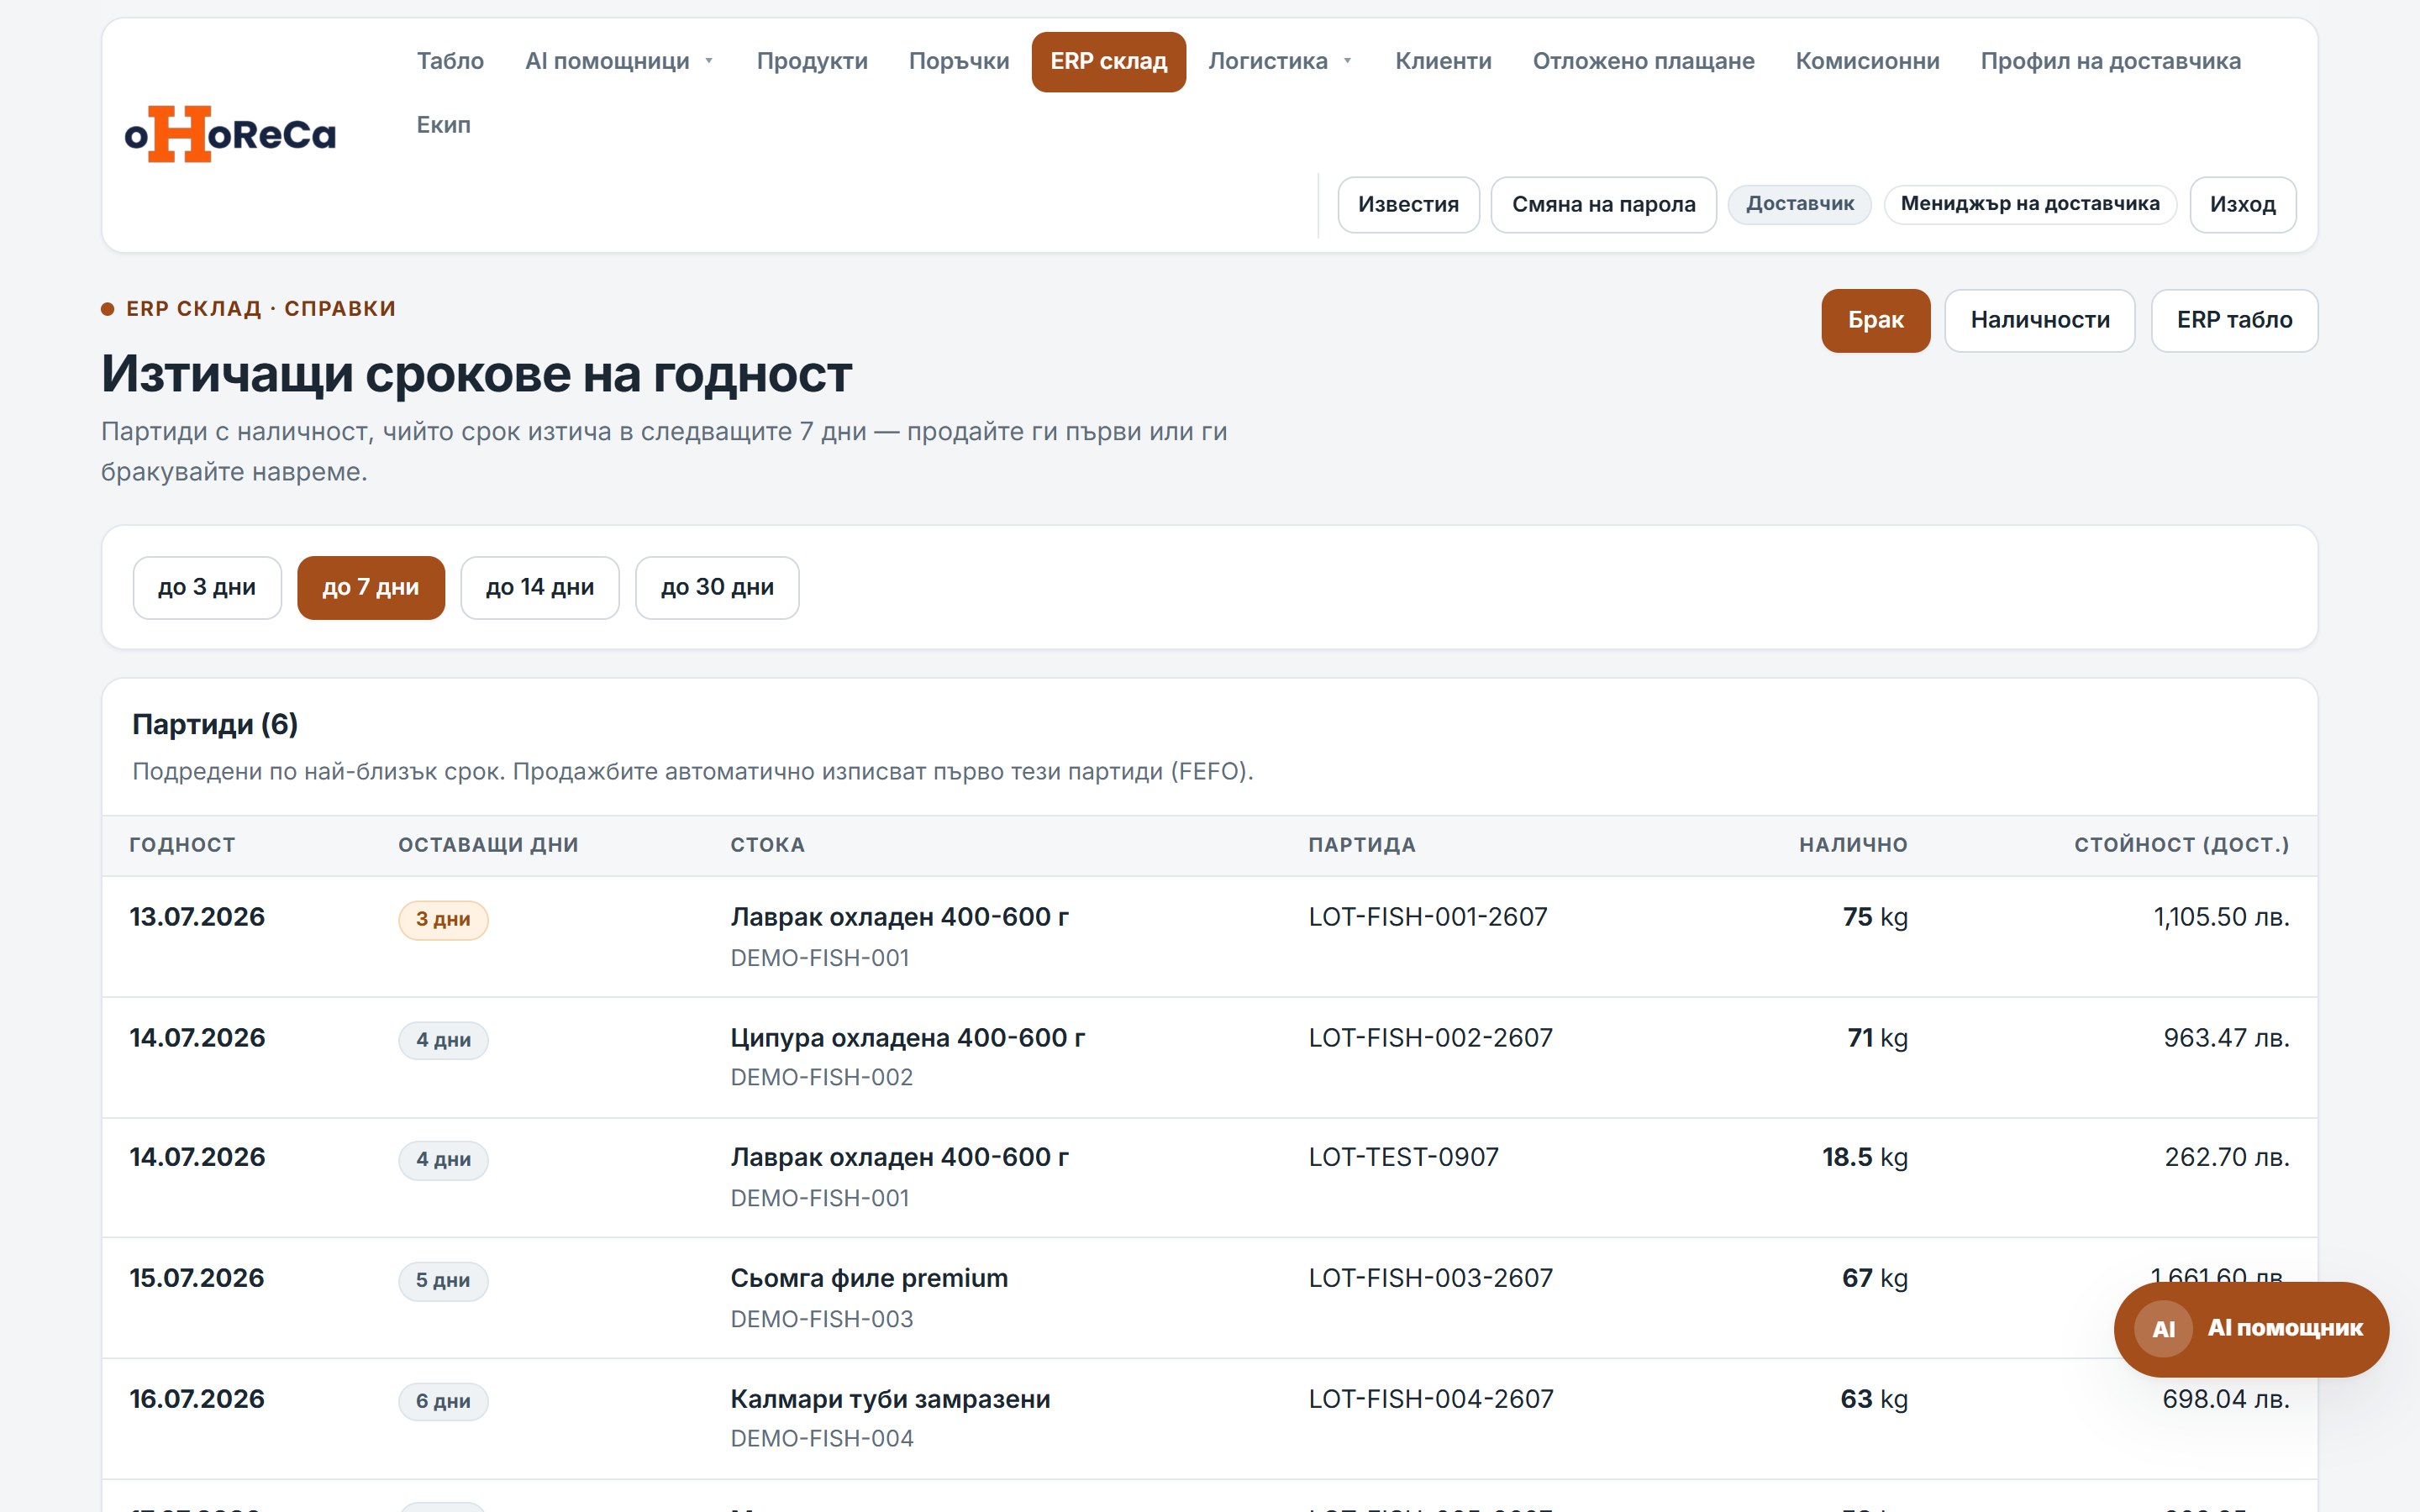Open the AI помощник chat bubble
Image resolution: width=2420 pixels, height=1512 pixels.
tap(2250, 1328)
